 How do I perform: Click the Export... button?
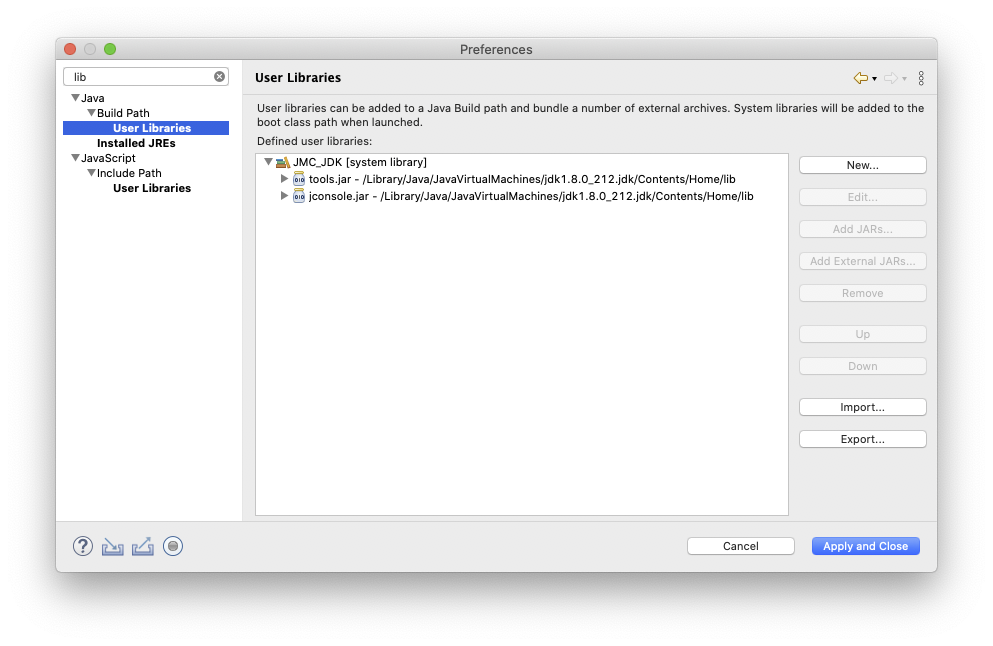pos(863,439)
